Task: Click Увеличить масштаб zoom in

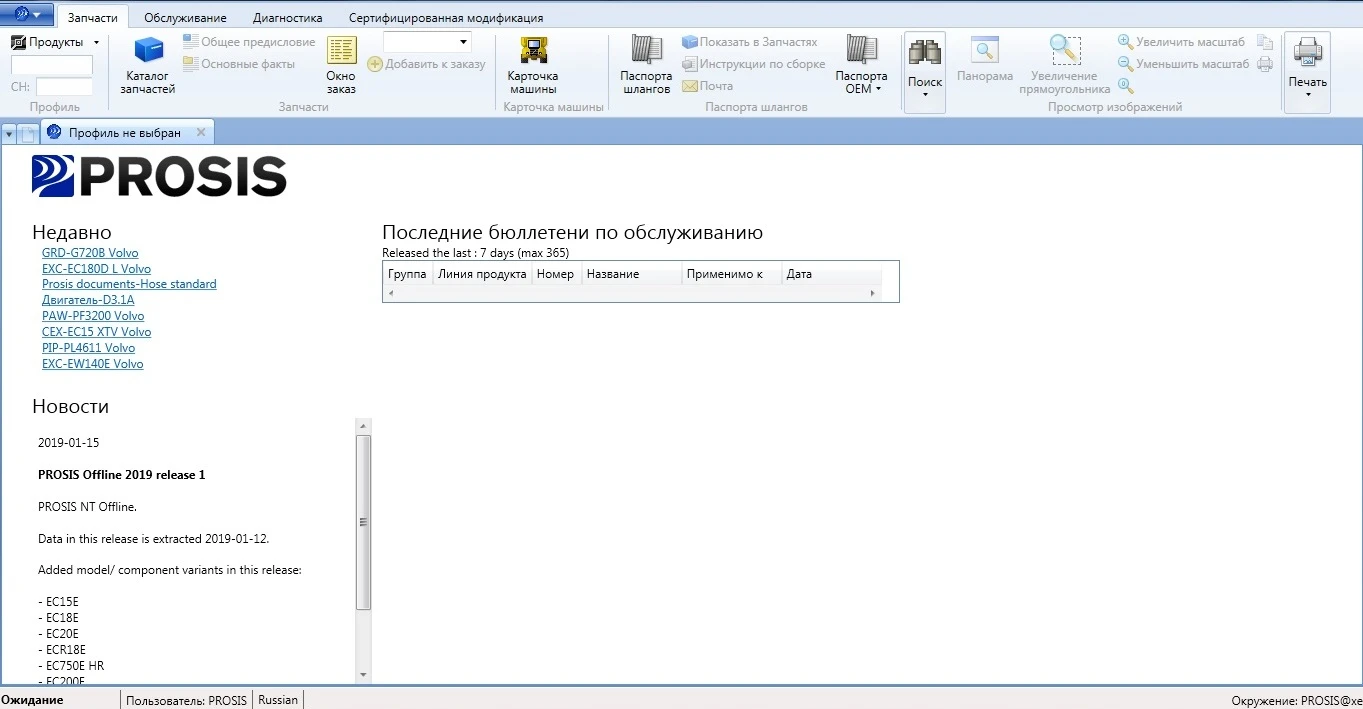Action: 1182,42
